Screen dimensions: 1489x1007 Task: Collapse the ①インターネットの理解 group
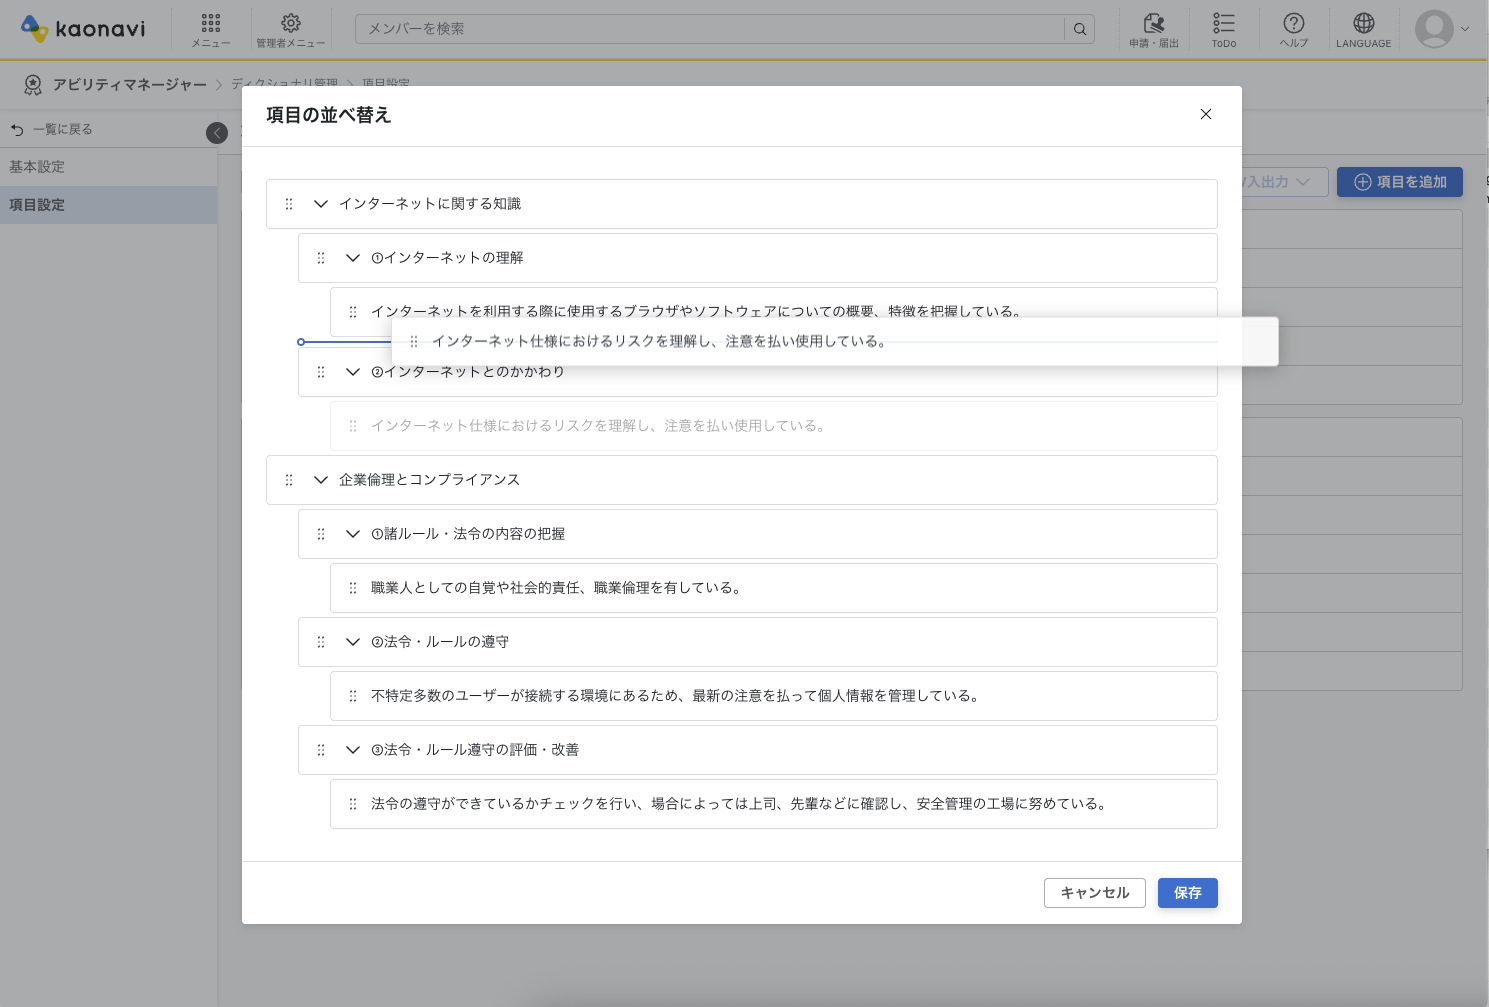pos(353,258)
